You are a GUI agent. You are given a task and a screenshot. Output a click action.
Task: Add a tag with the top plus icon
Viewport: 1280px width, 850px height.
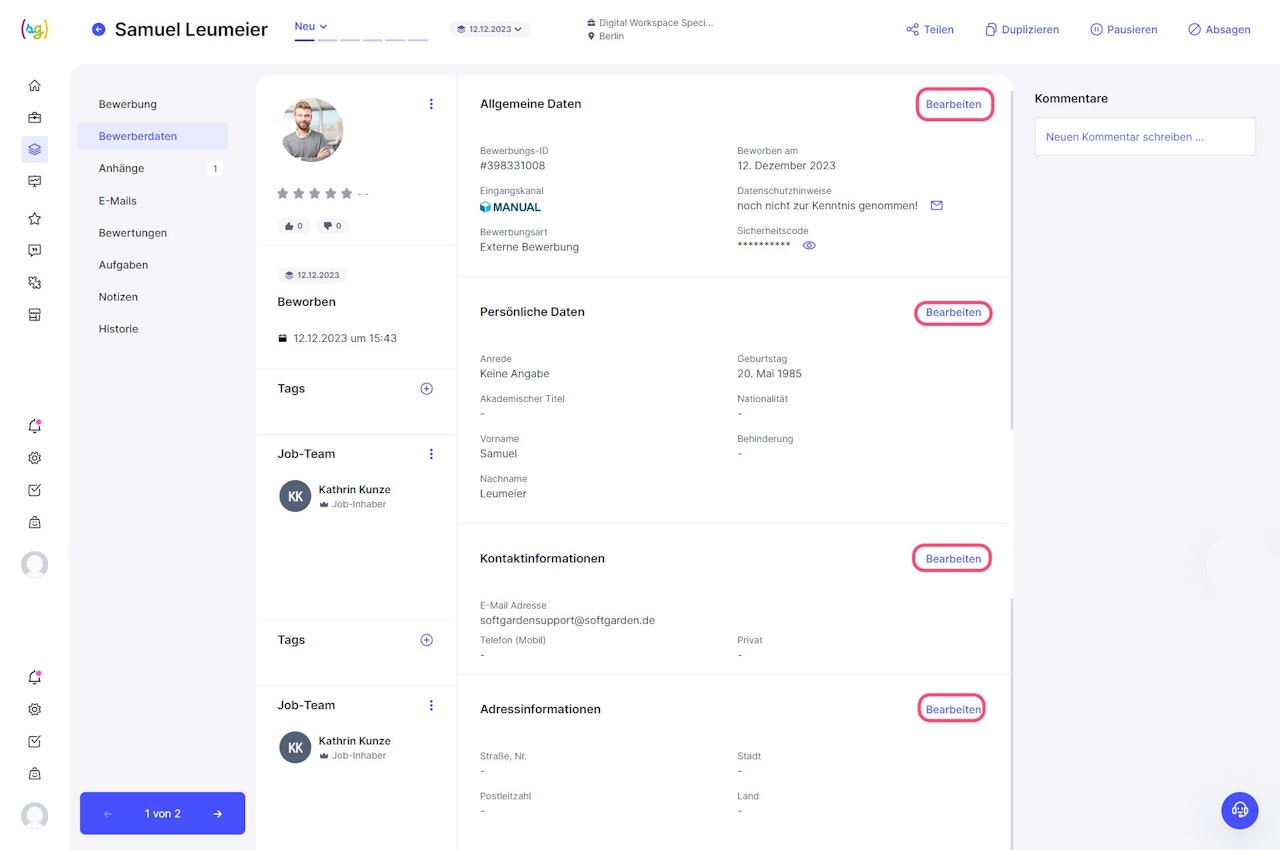[x=426, y=389]
